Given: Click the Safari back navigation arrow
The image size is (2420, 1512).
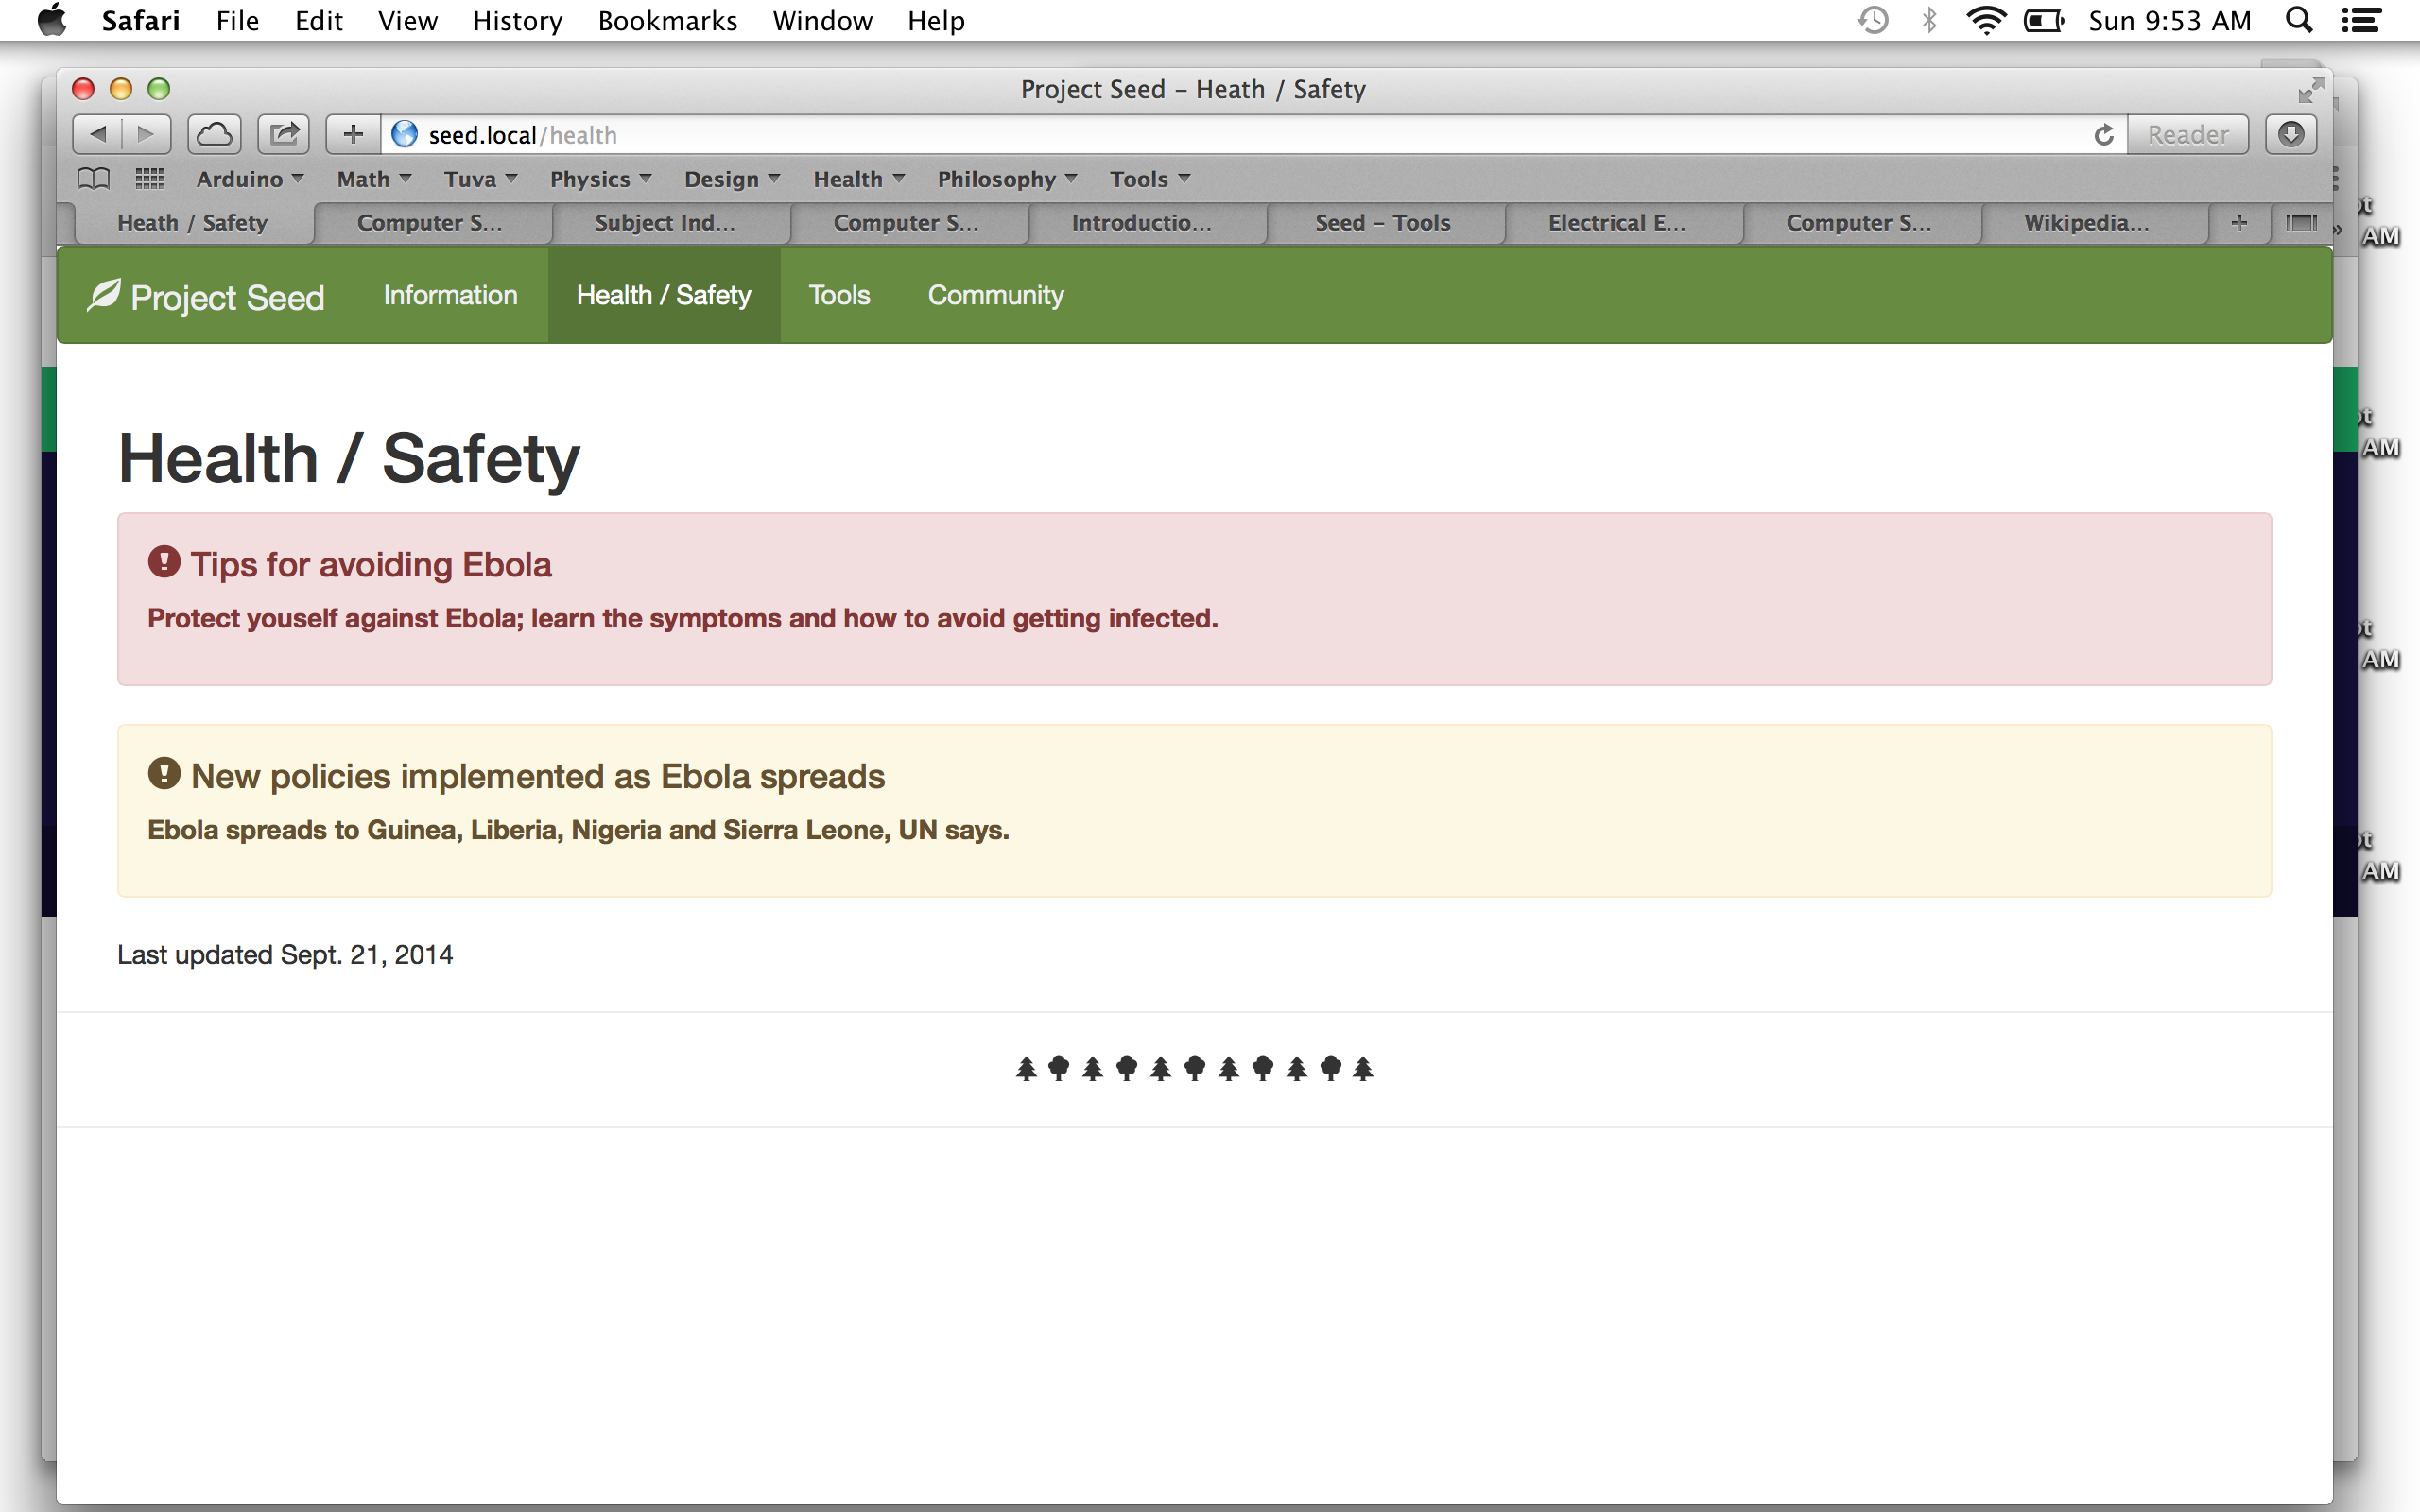Looking at the screenshot, I should pos(98,134).
